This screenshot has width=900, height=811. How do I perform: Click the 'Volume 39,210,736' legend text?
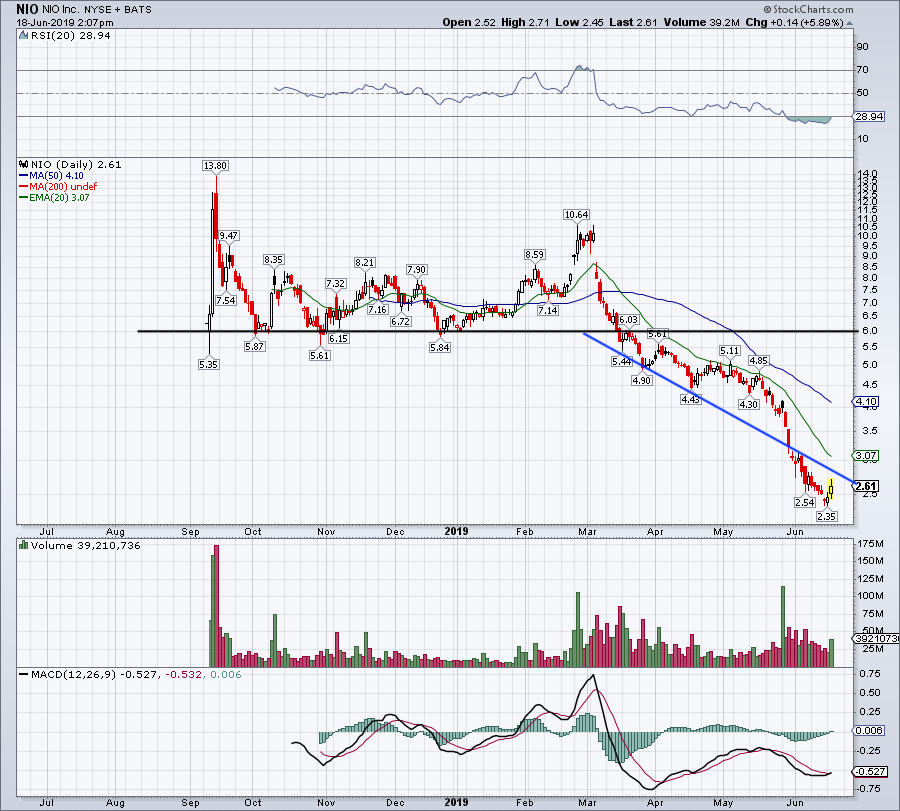click(86, 545)
